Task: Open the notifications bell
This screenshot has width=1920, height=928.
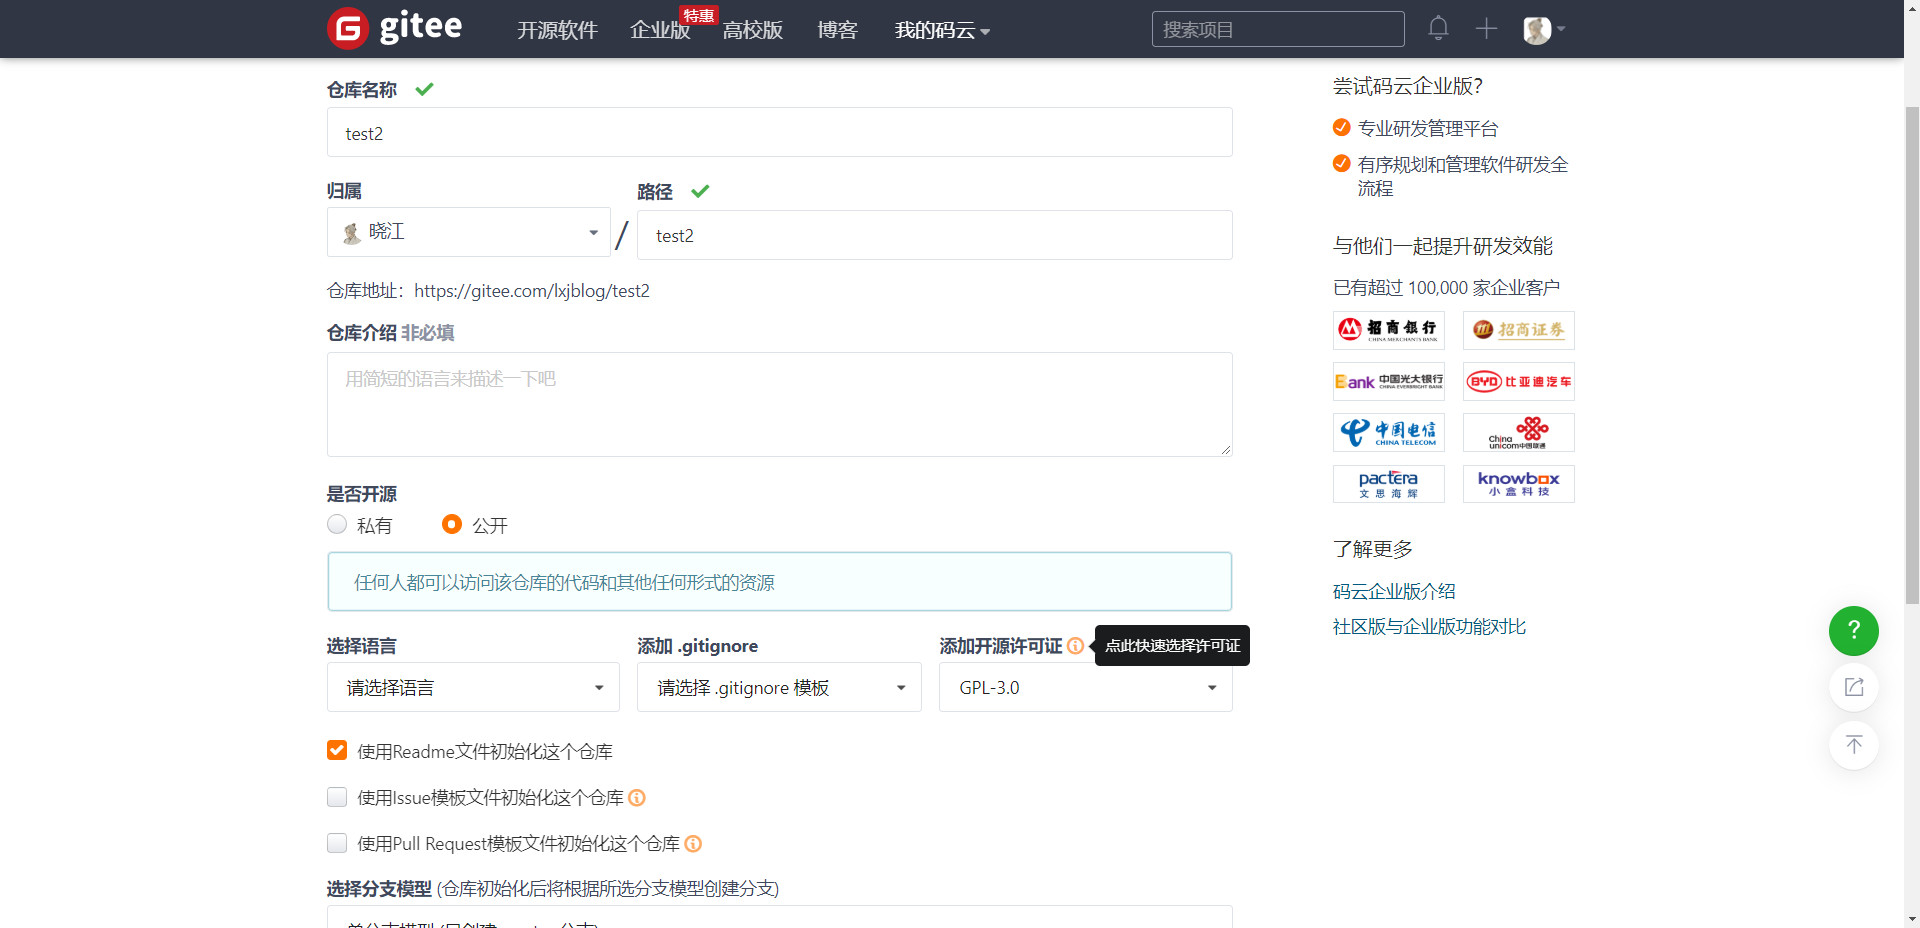Action: coord(1438,28)
